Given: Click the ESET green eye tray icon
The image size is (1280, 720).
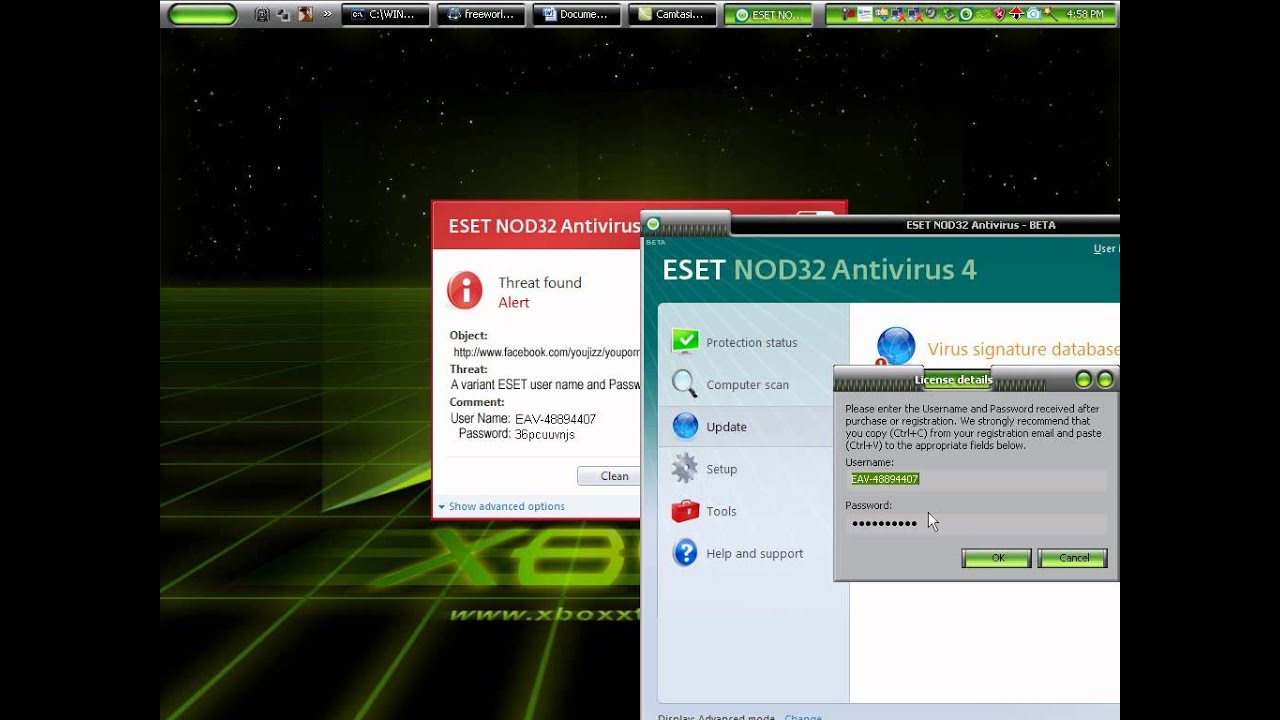Looking at the screenshot, I should tap(966, 14).
